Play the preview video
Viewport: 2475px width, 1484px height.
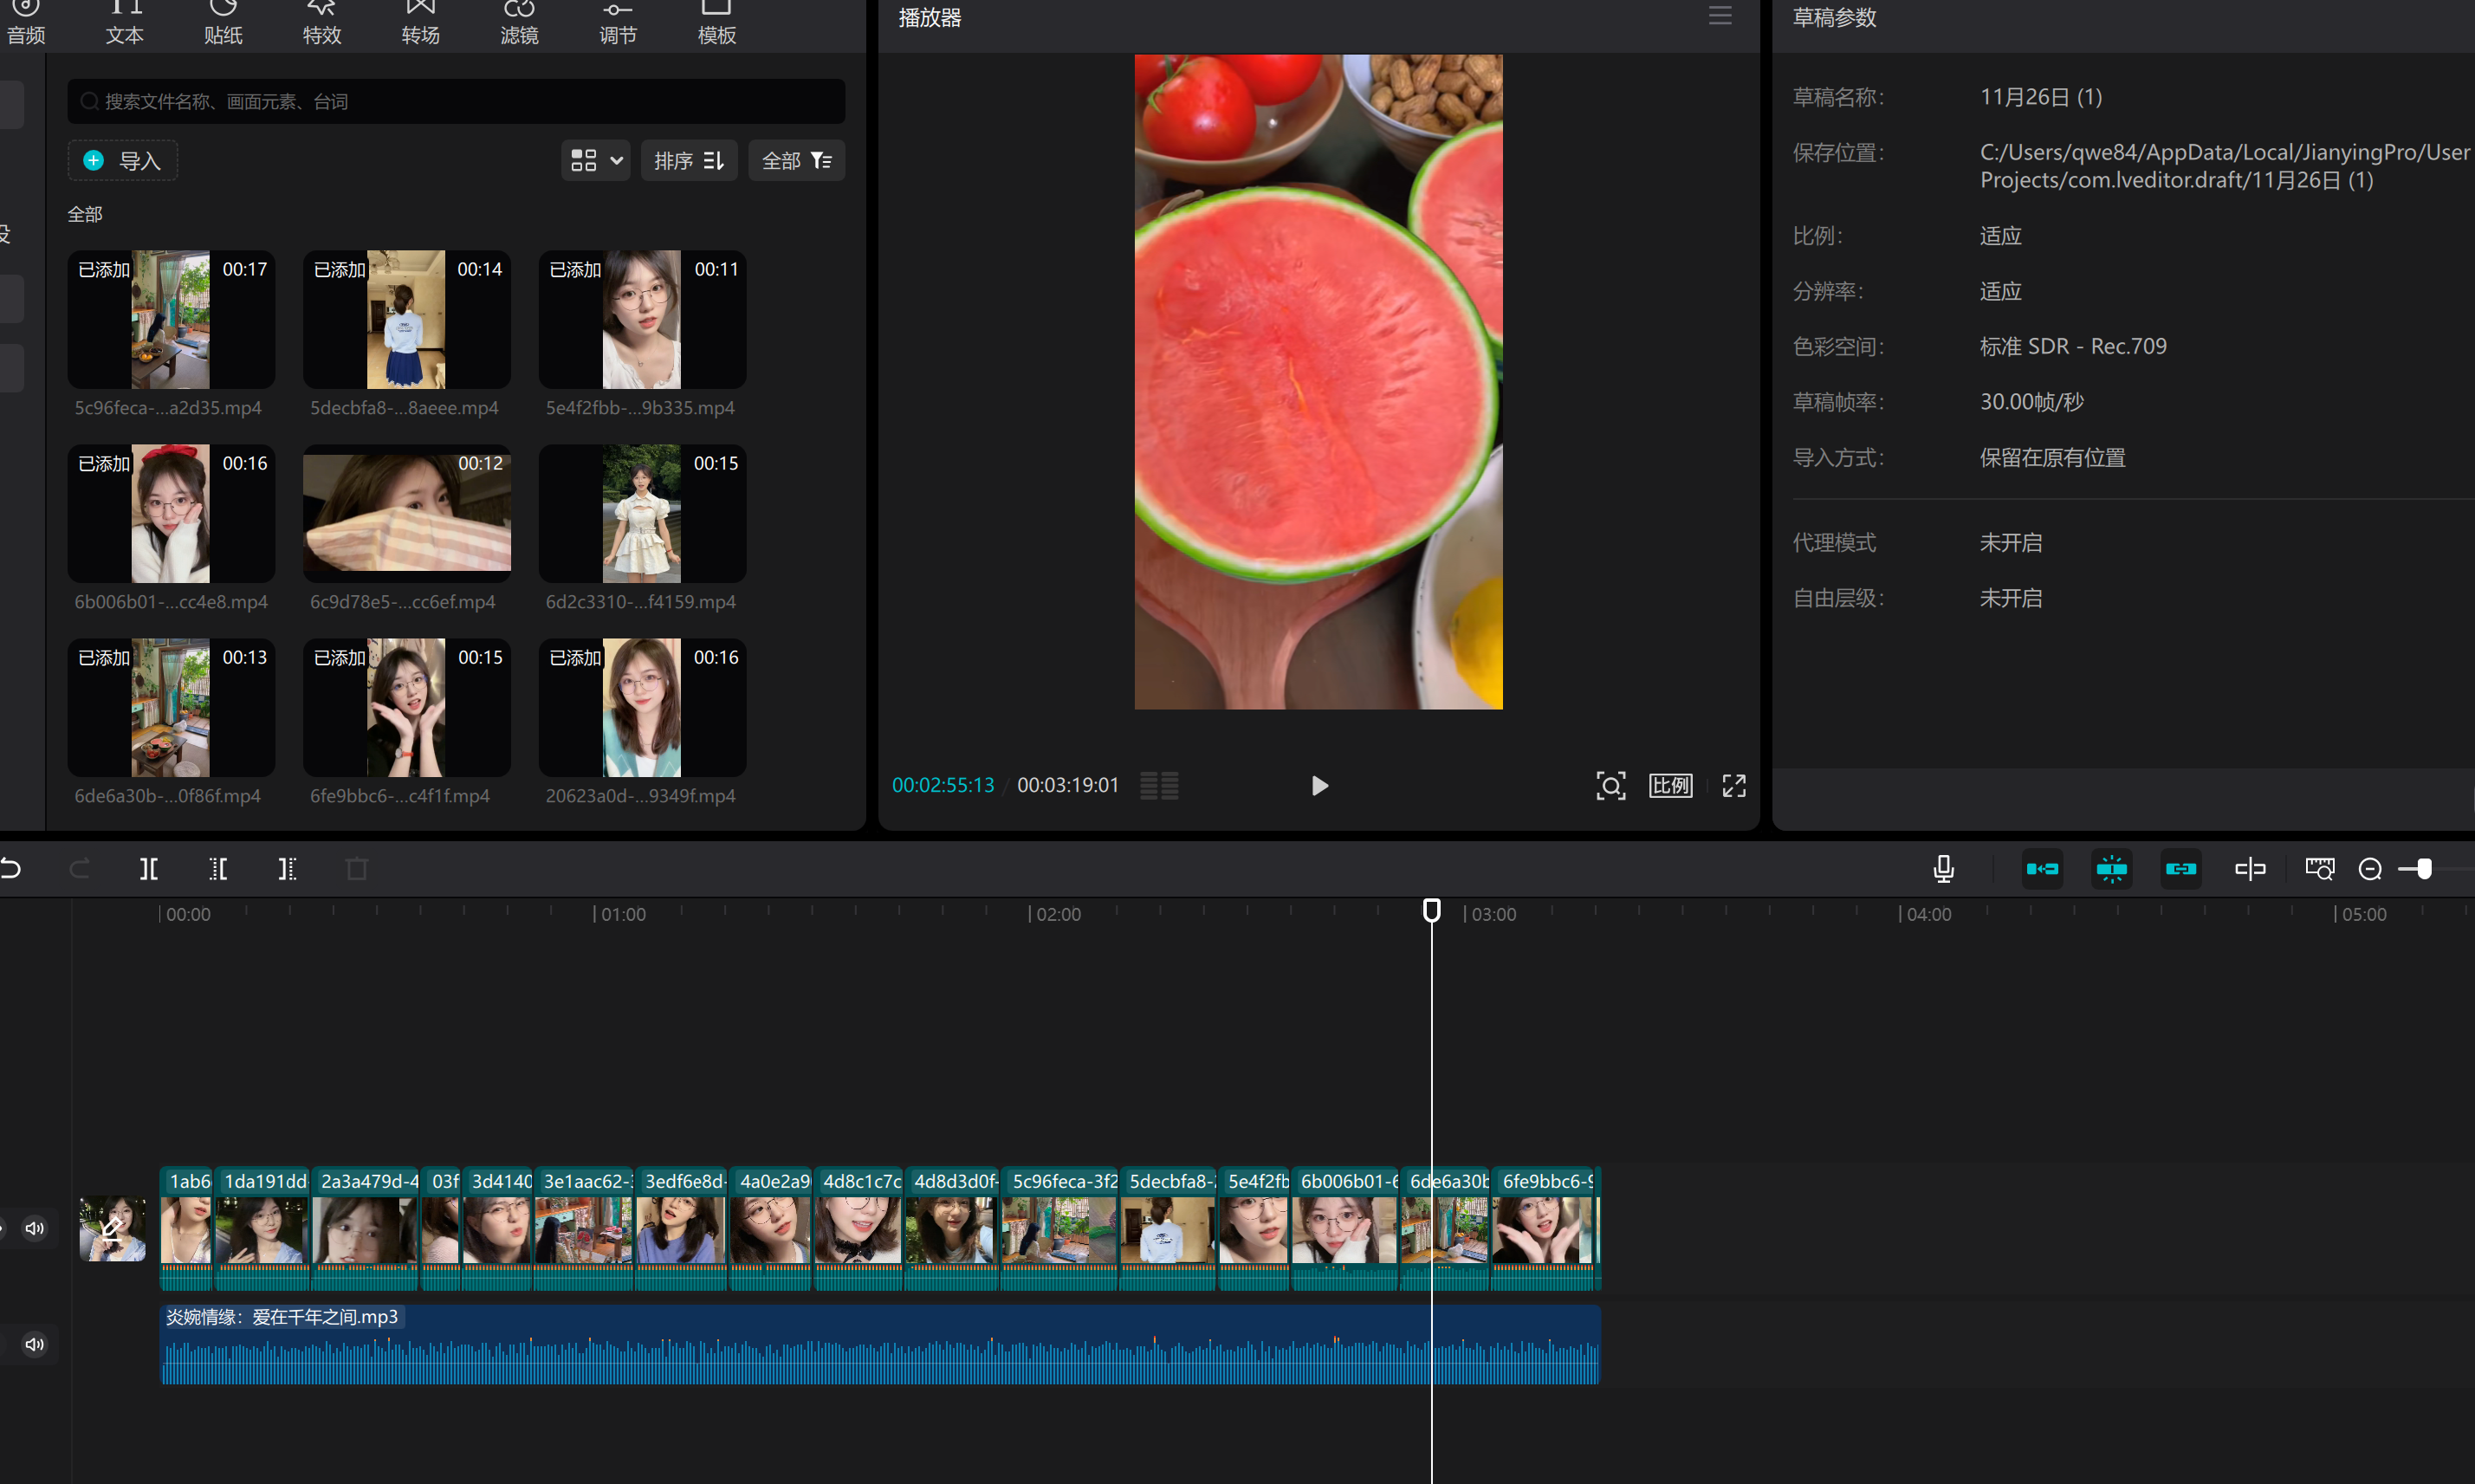coord(1319,786)
